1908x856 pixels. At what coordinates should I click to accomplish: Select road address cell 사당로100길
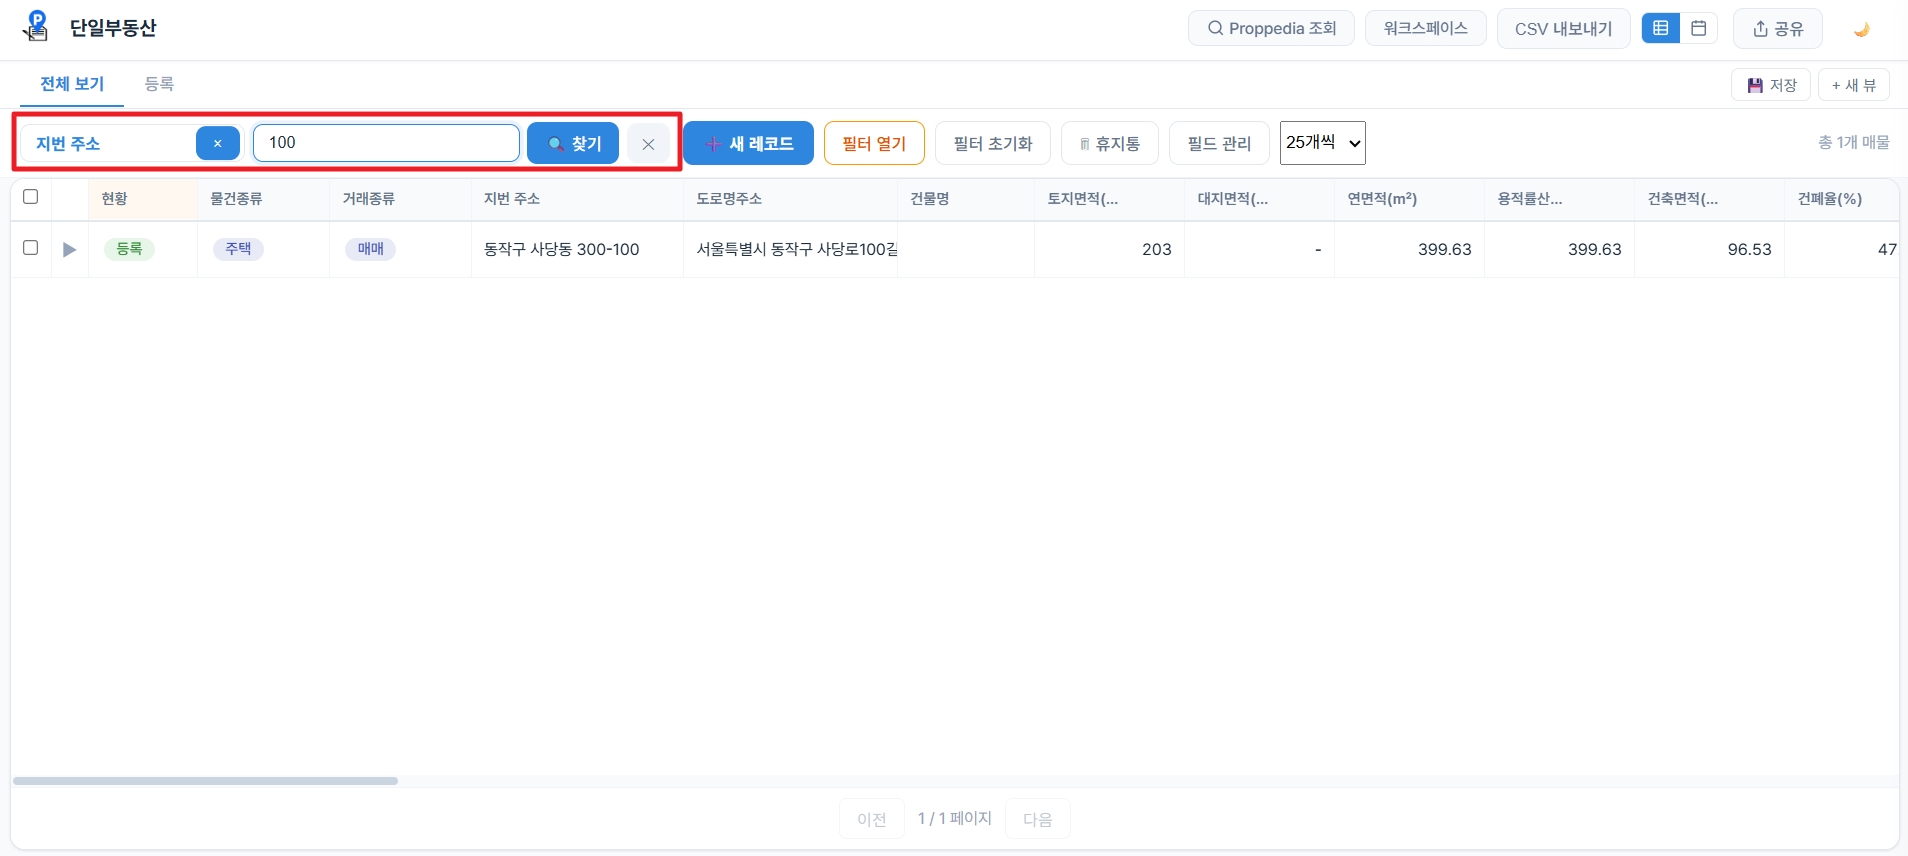coord(790,249)
